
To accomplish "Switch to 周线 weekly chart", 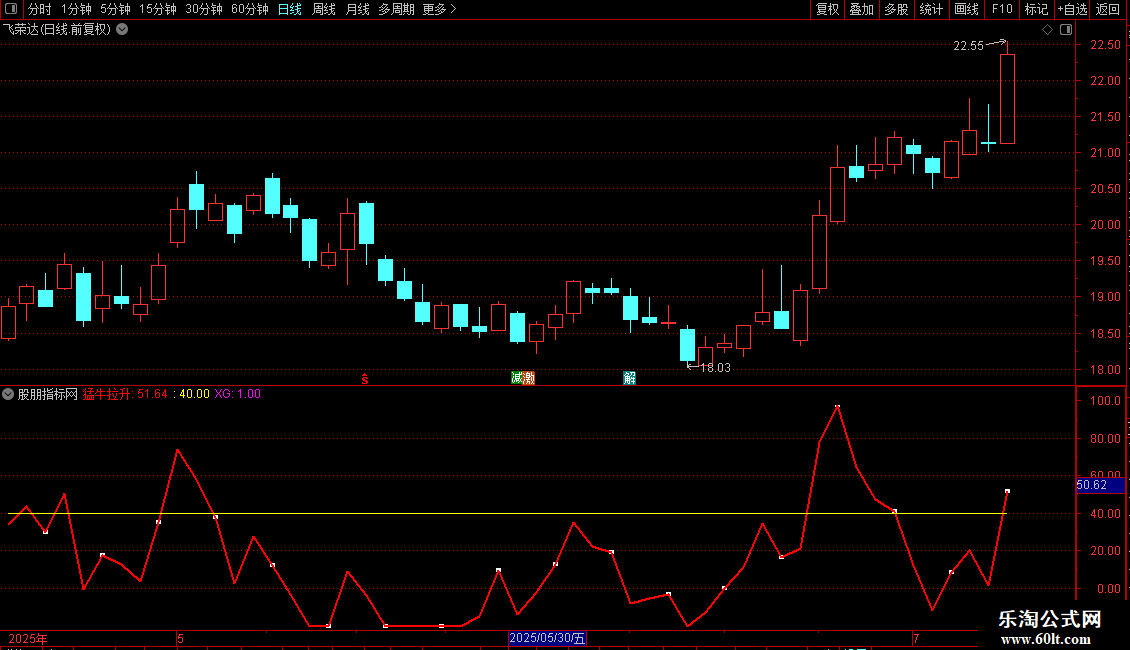I will [324, 9].
